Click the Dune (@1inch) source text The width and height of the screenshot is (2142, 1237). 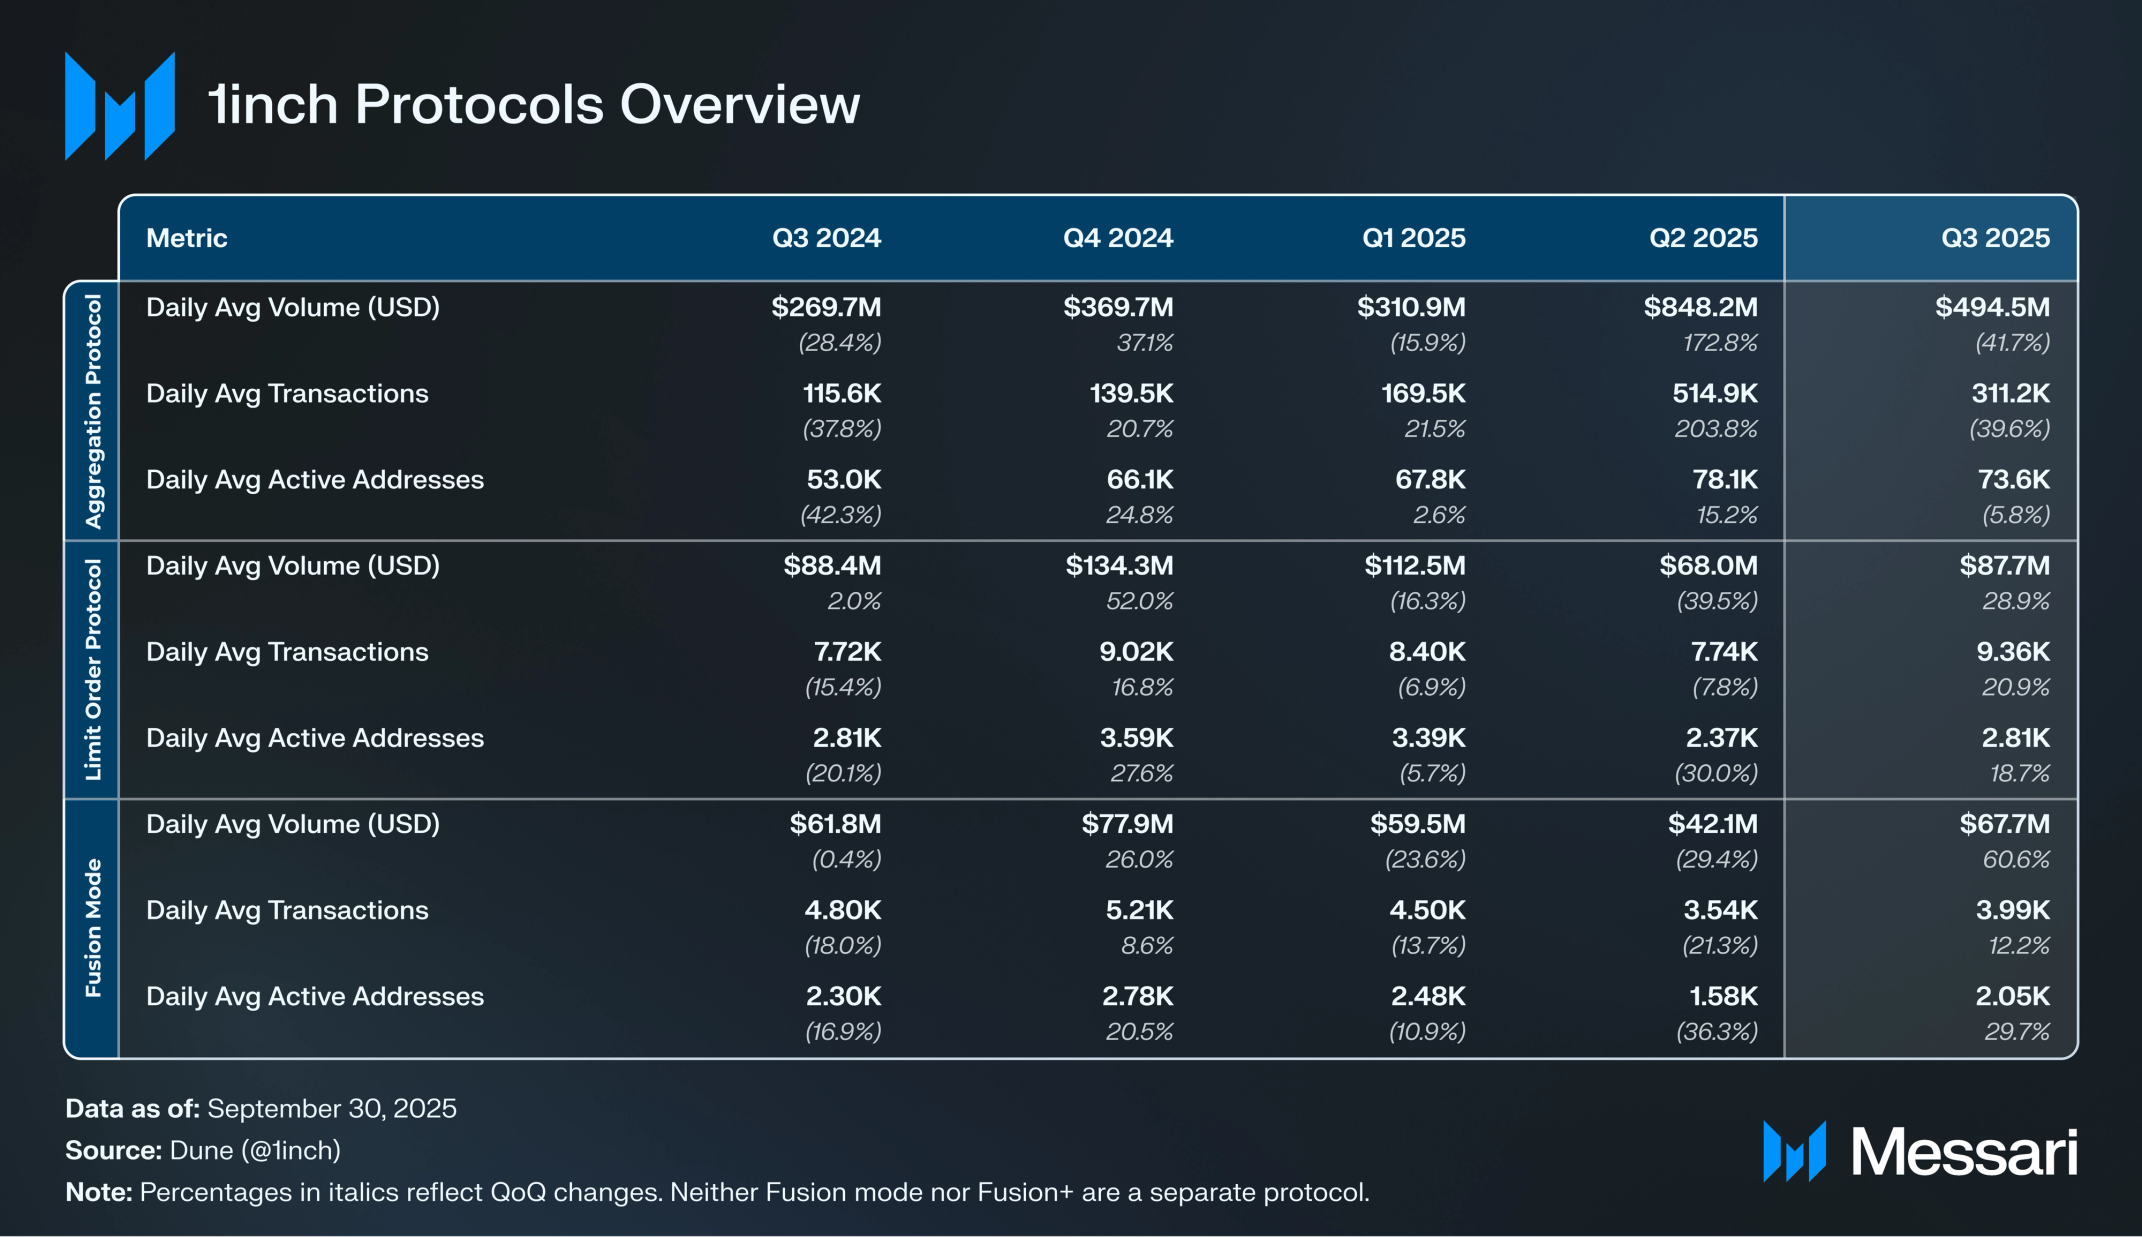[255, 1150]
